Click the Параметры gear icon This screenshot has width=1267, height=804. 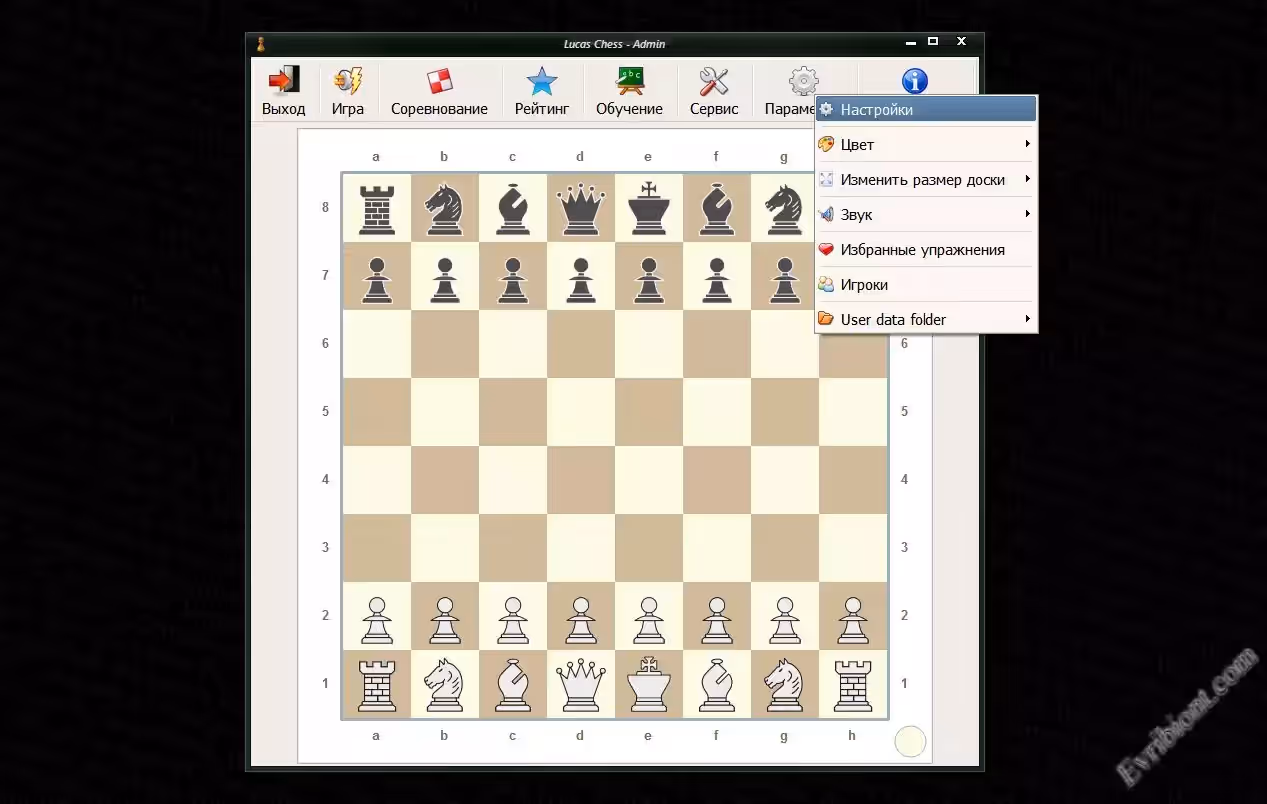pos(803,81)
